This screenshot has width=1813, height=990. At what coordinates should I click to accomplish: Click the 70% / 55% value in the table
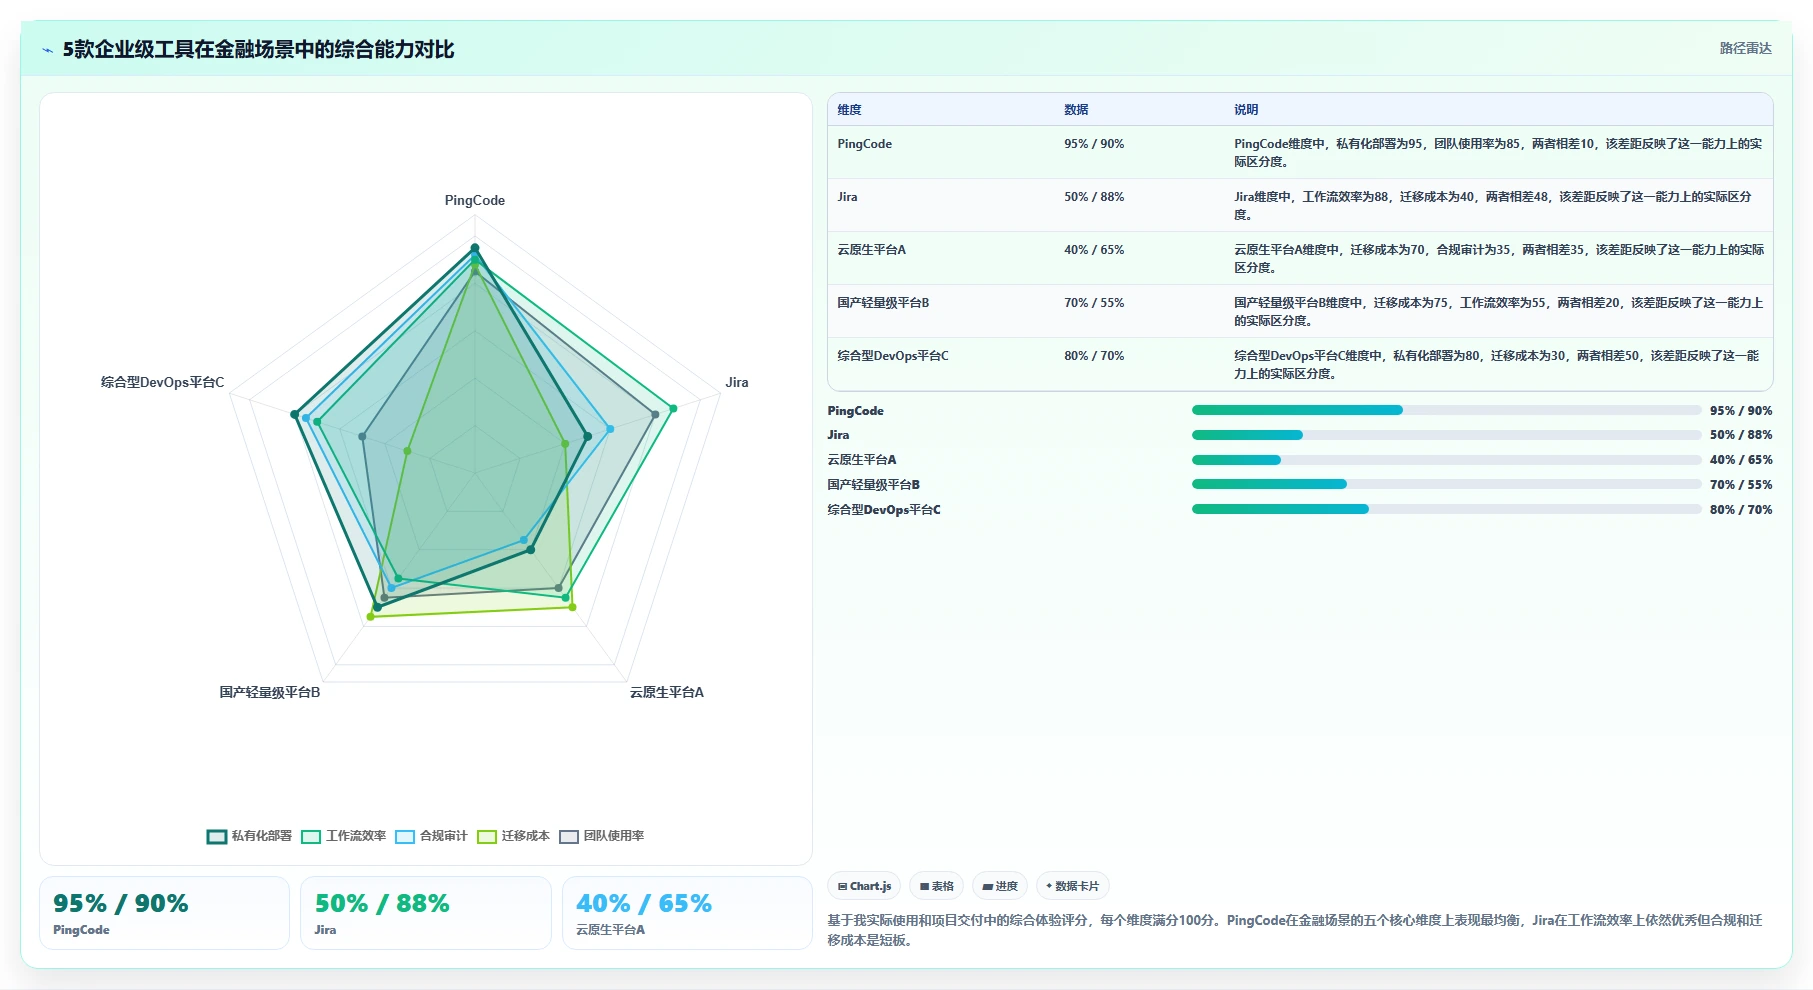pyautogui.click(x=1094, y=303)
